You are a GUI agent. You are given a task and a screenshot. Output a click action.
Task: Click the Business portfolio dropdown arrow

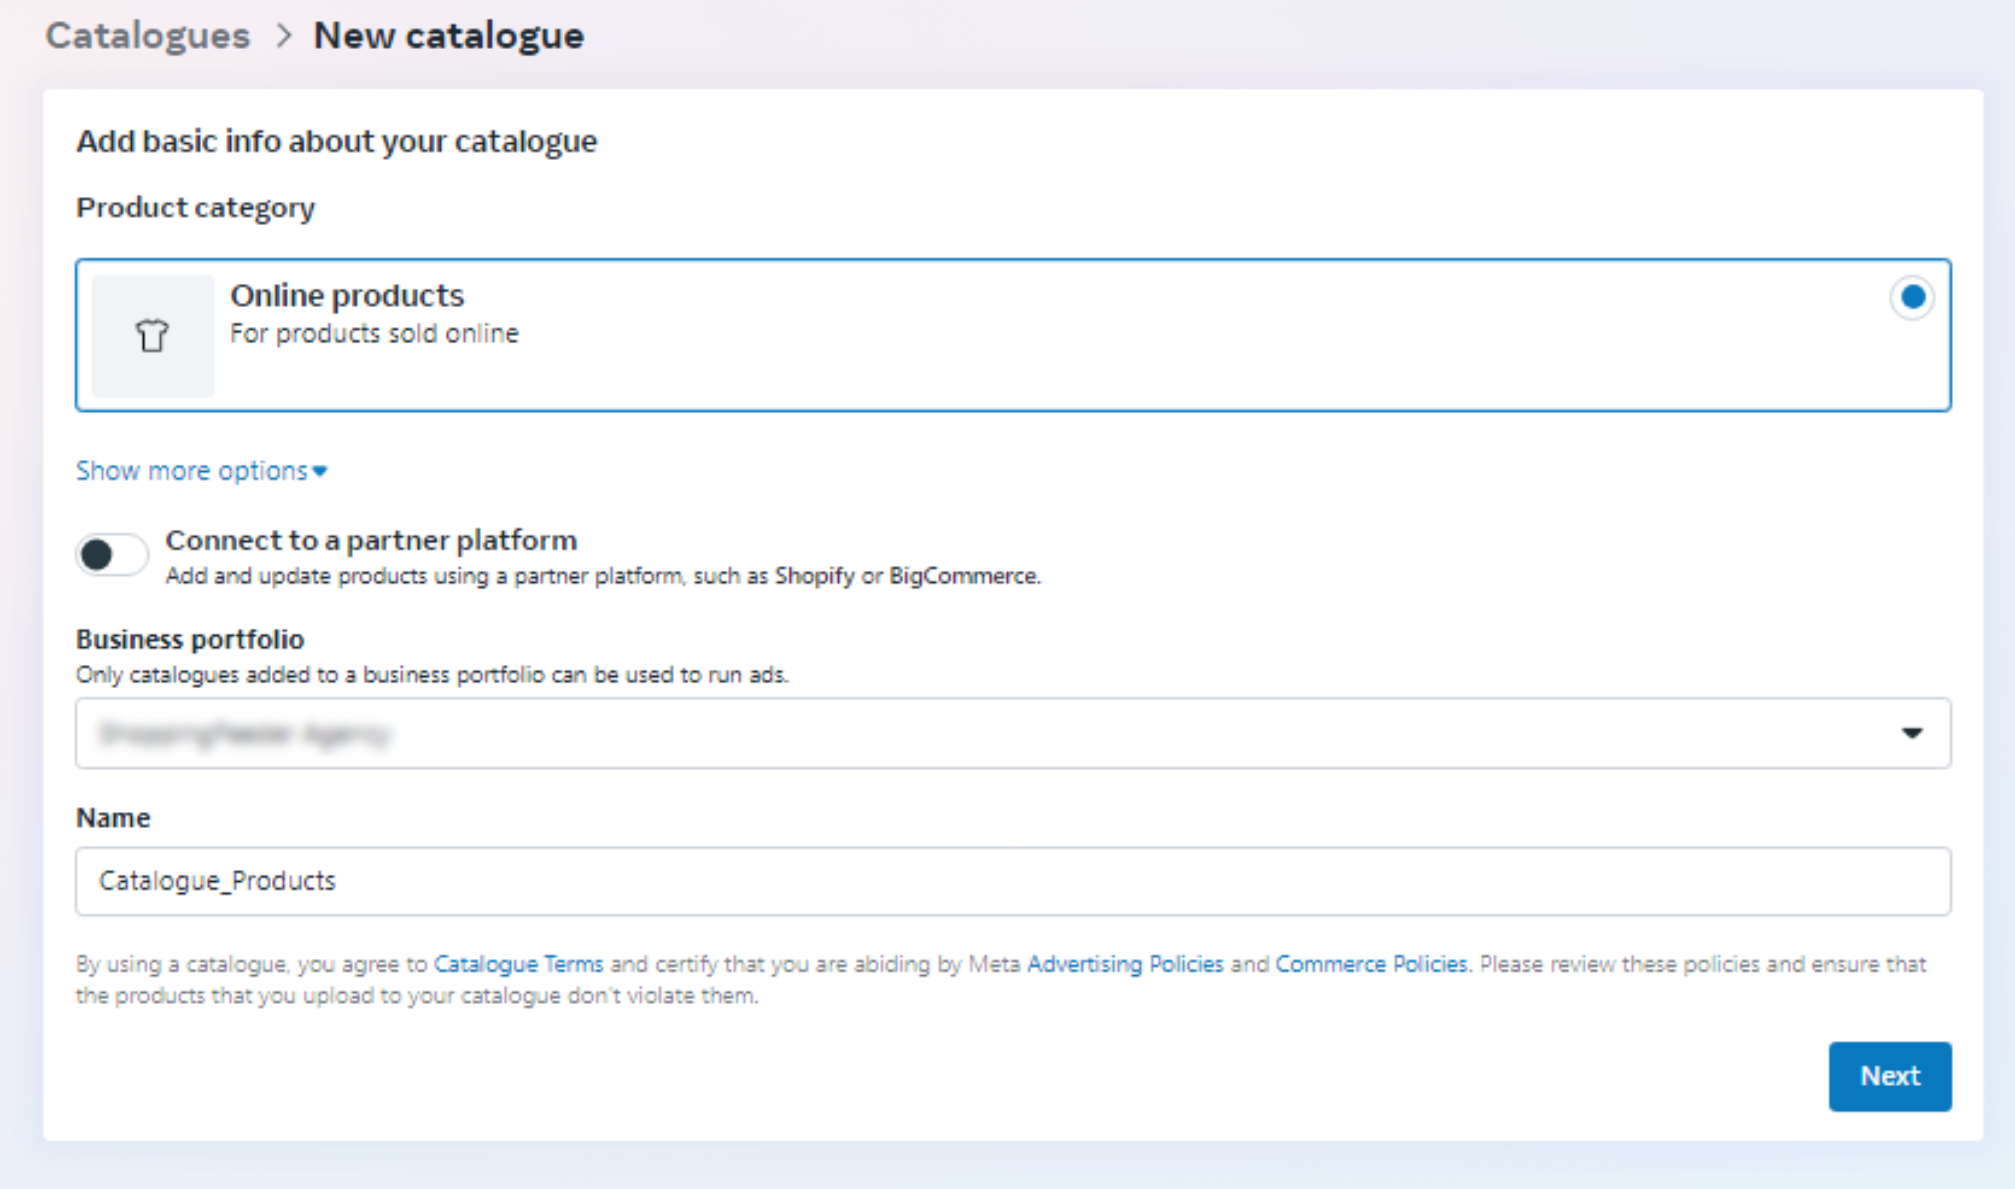point(1911,733)
